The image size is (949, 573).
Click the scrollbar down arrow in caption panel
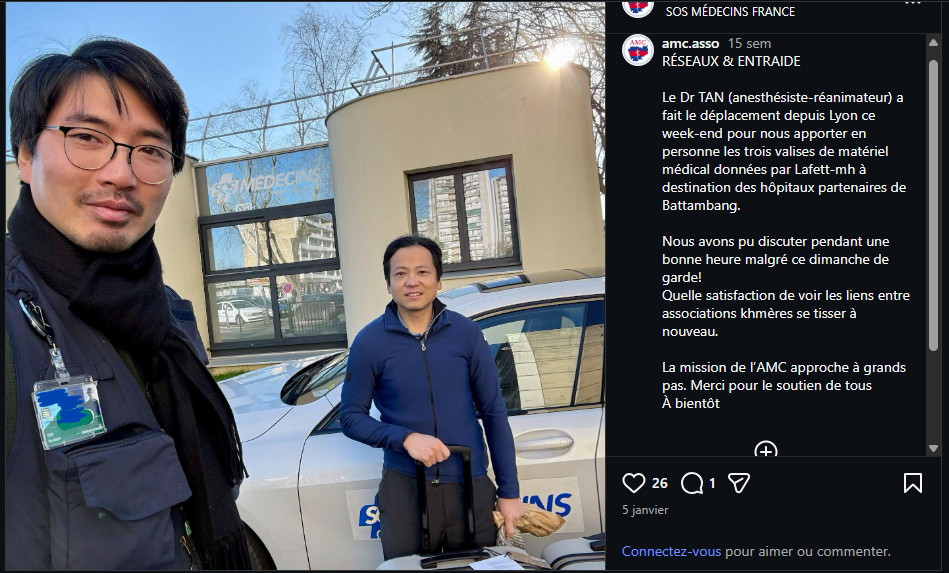point(933,449)
